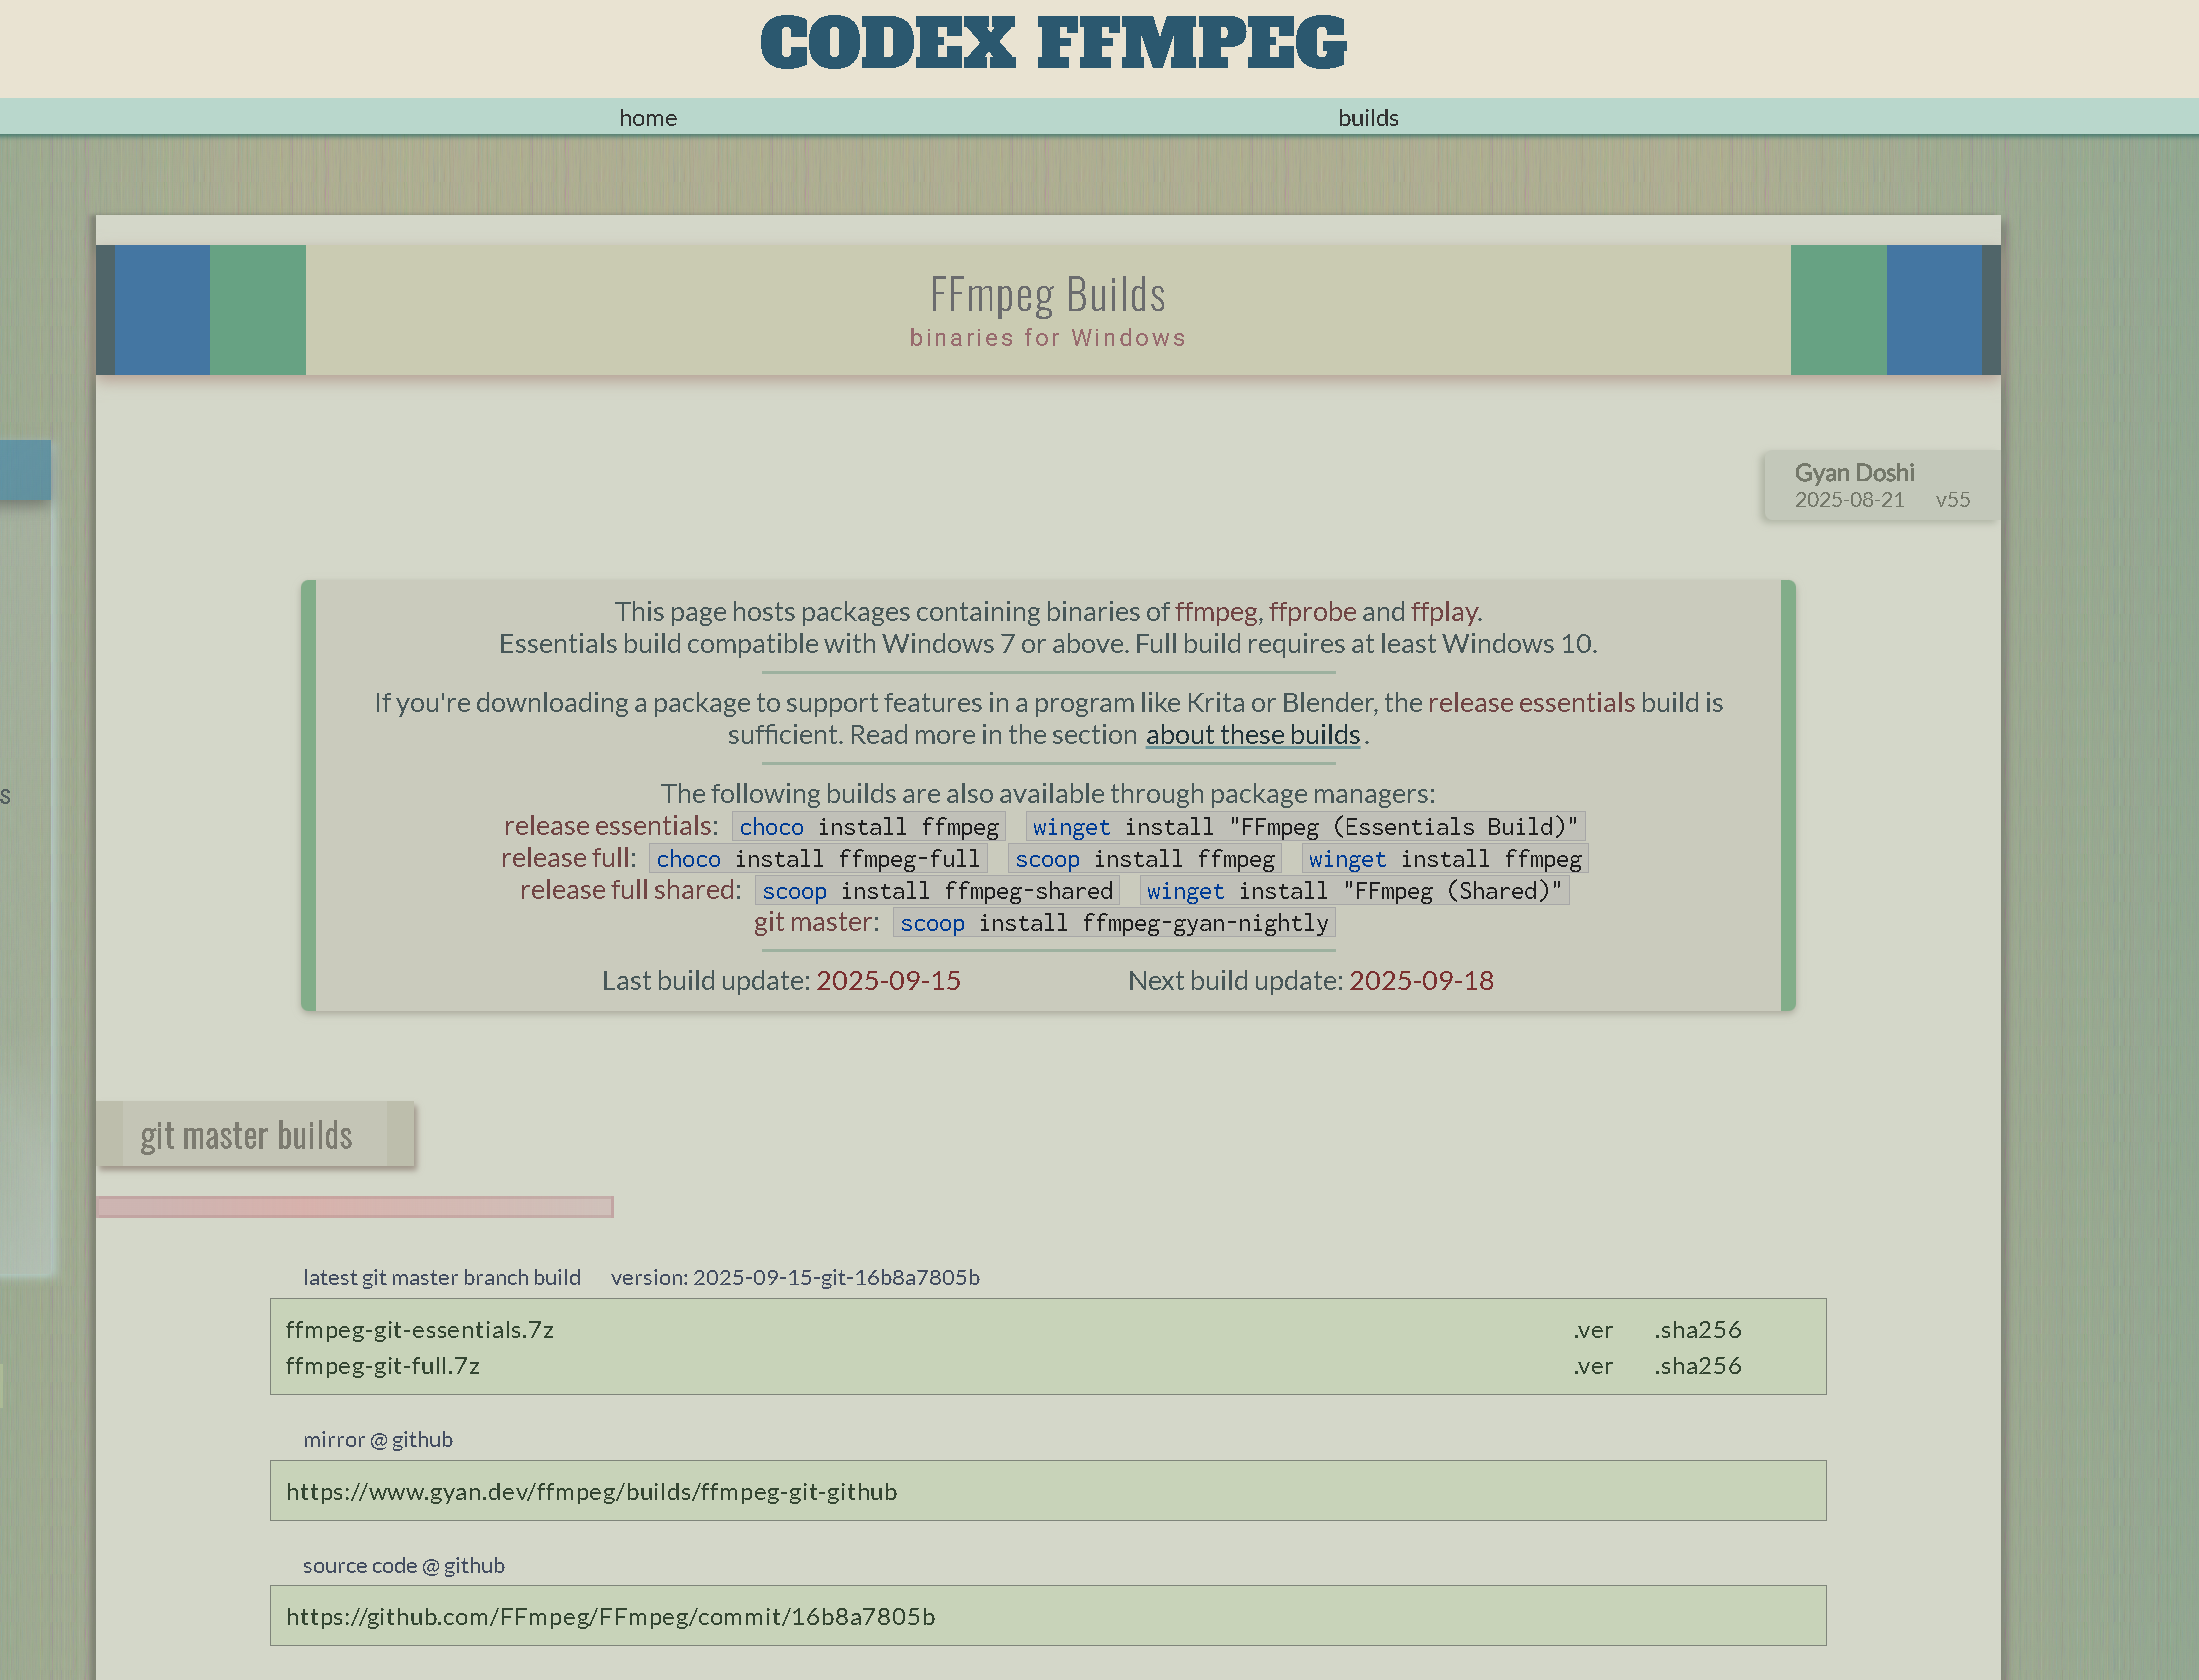Open the FFmpeg commit 16b8a7805b GitHub link
Image resolution: width=2199 pixels, height=1680 pixels.
click(611, 1617)
